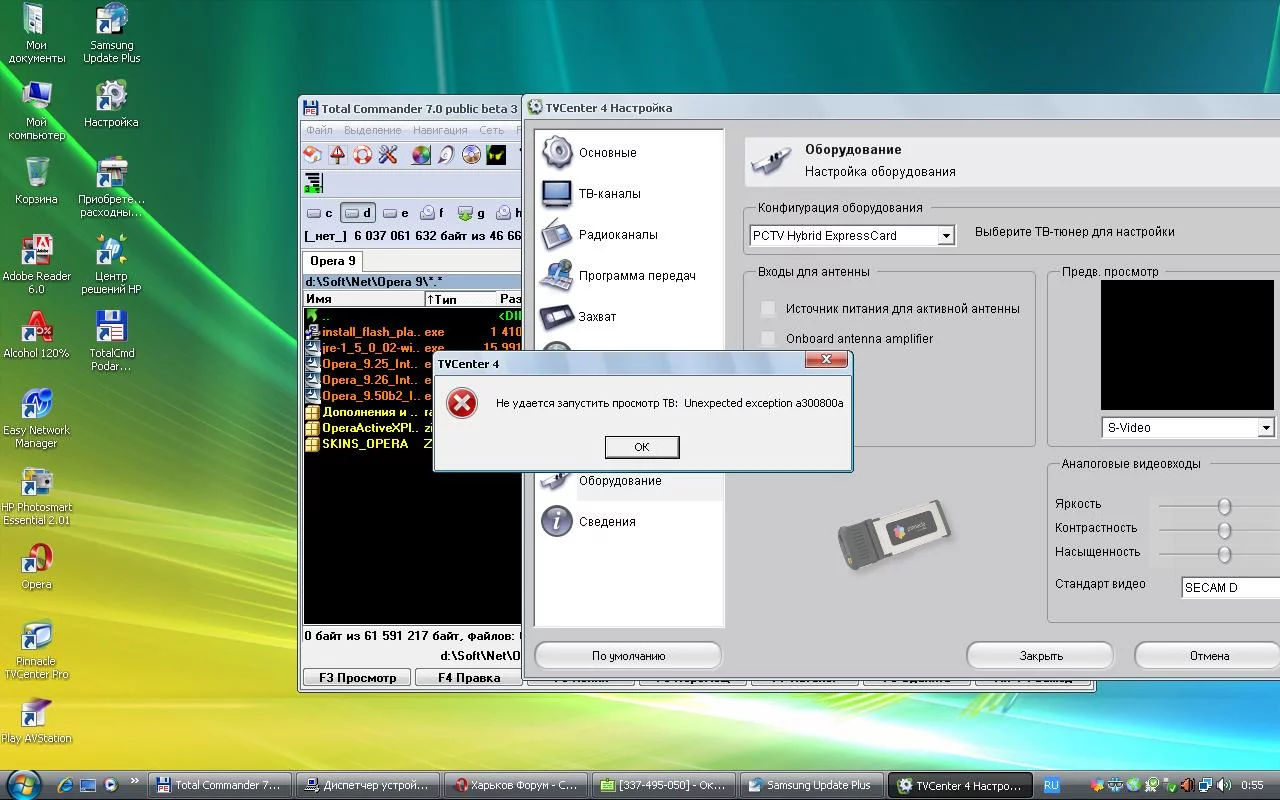Open Alcohol 120% desktop icon
Viewport: 1280px width, 800px height.
36,336
